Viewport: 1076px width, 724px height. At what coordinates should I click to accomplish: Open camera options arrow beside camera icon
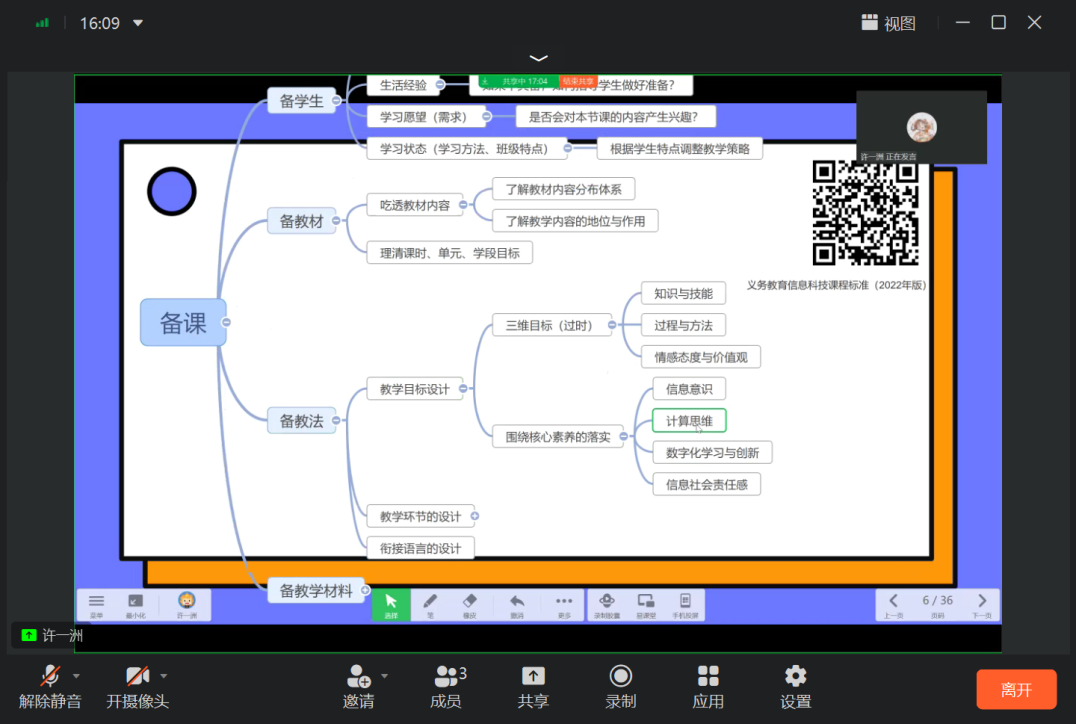tap(164, 676)
